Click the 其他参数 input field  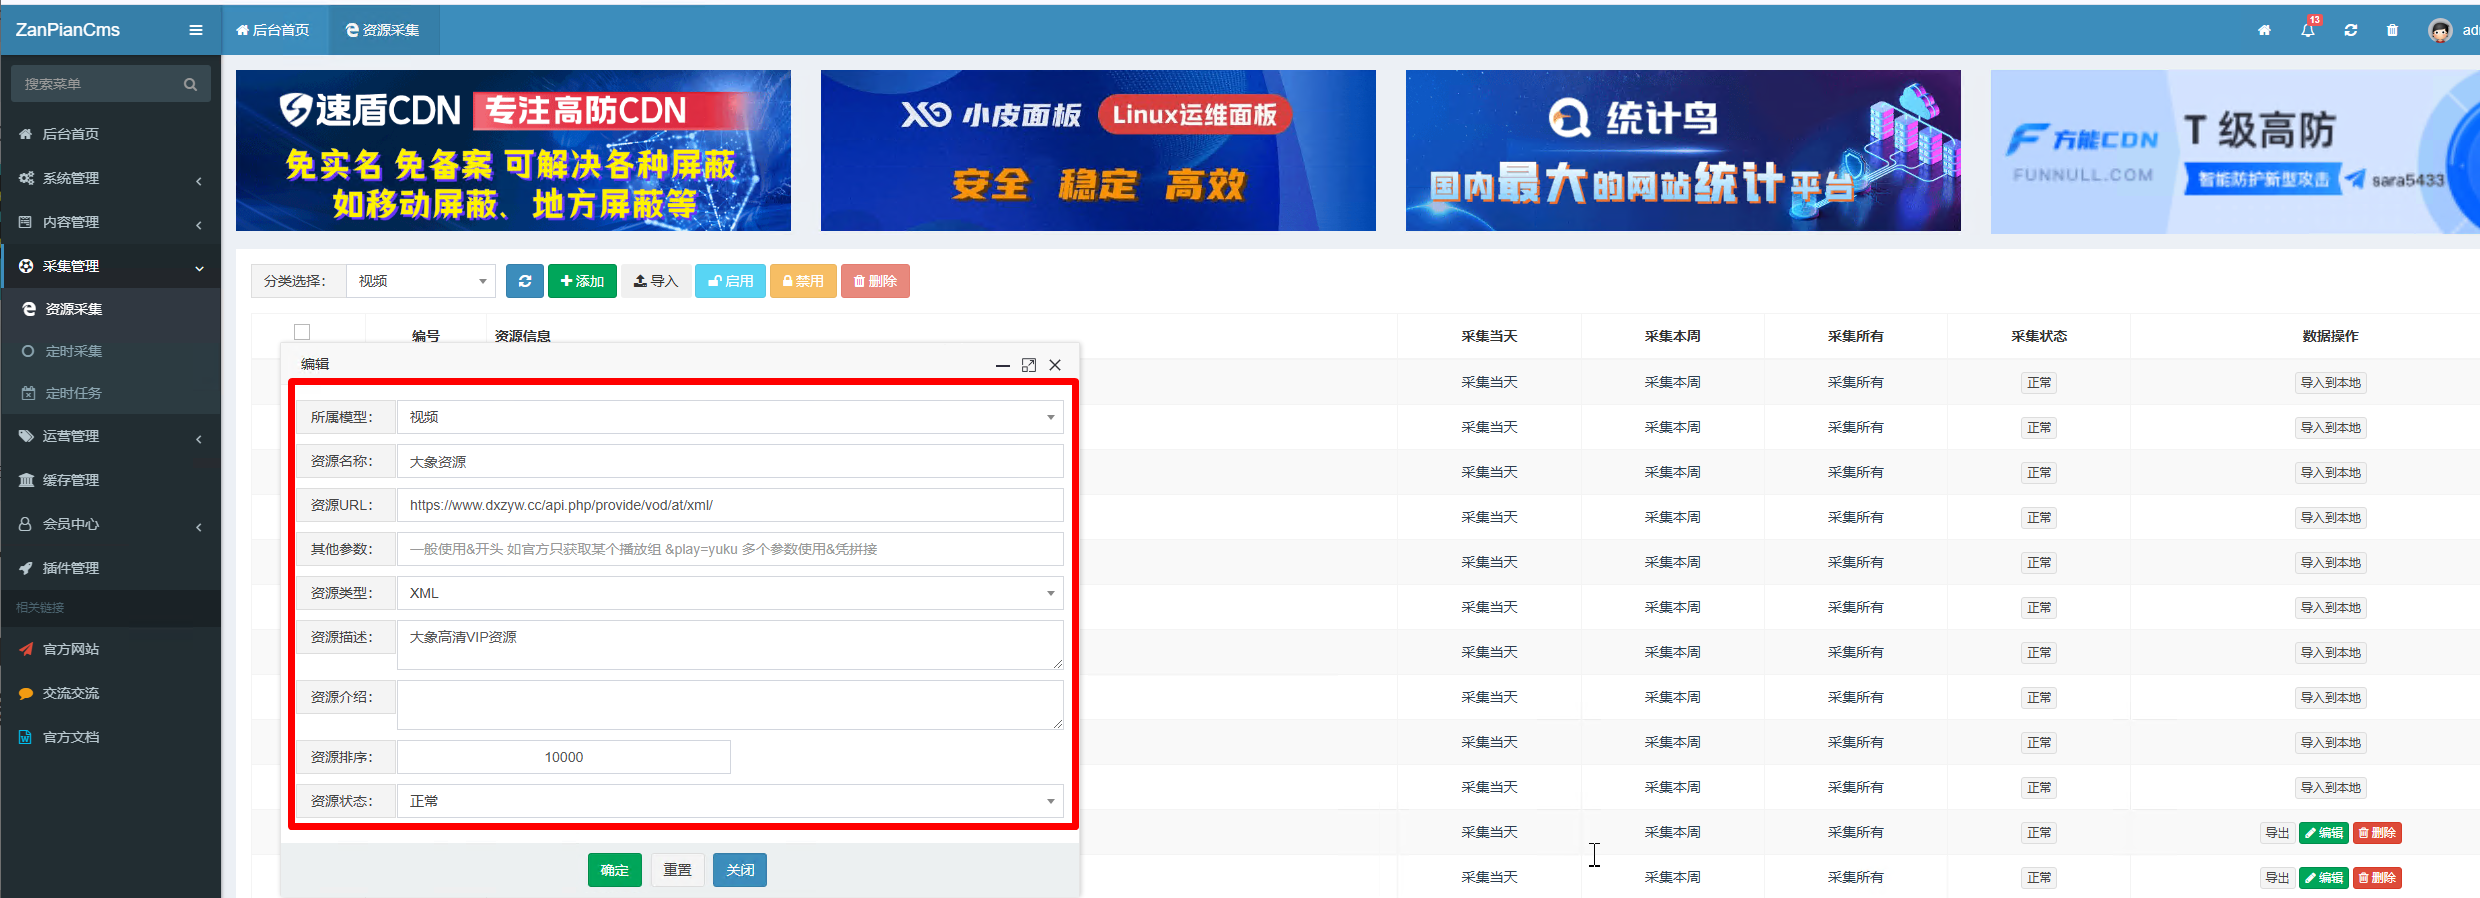coord(730,549)
